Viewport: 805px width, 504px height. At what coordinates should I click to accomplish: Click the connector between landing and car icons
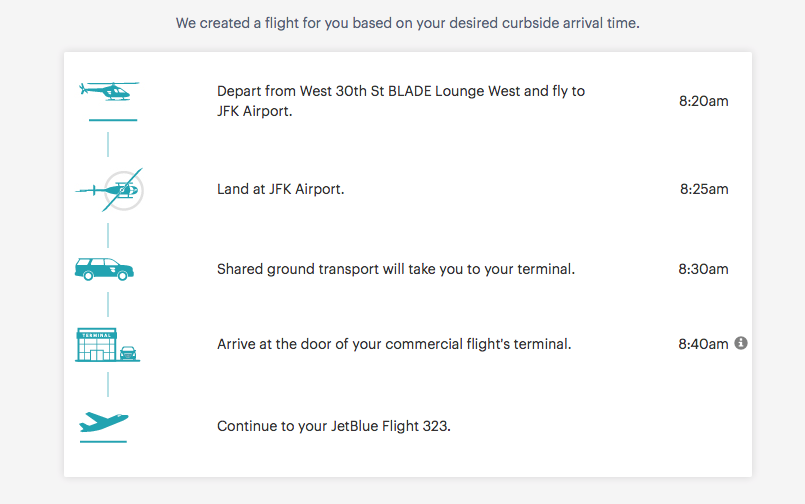[x=108, y=234]
